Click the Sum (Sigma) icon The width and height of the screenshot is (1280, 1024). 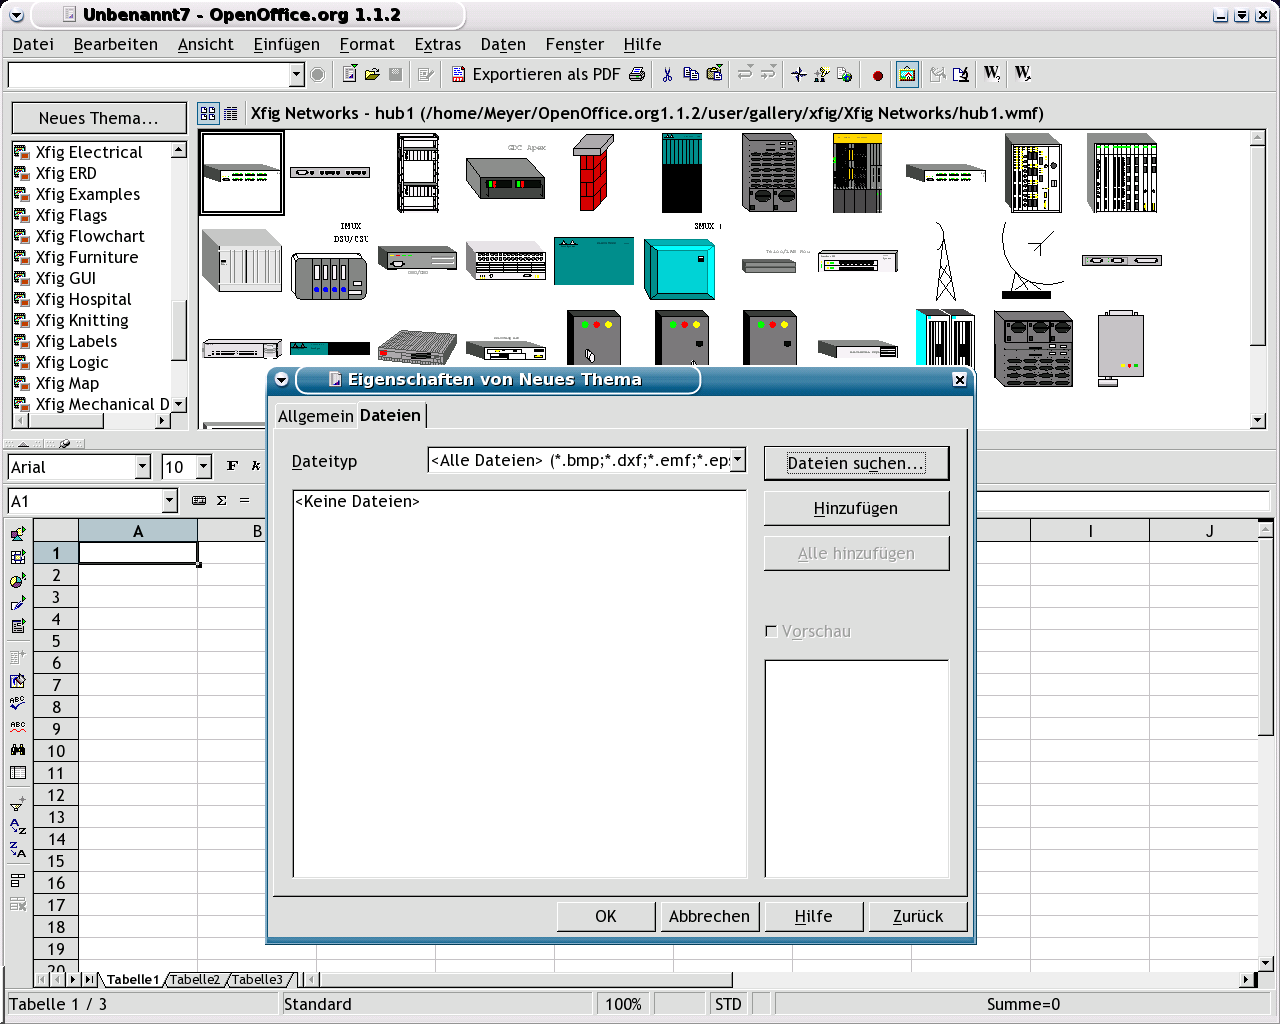(222, 500)
